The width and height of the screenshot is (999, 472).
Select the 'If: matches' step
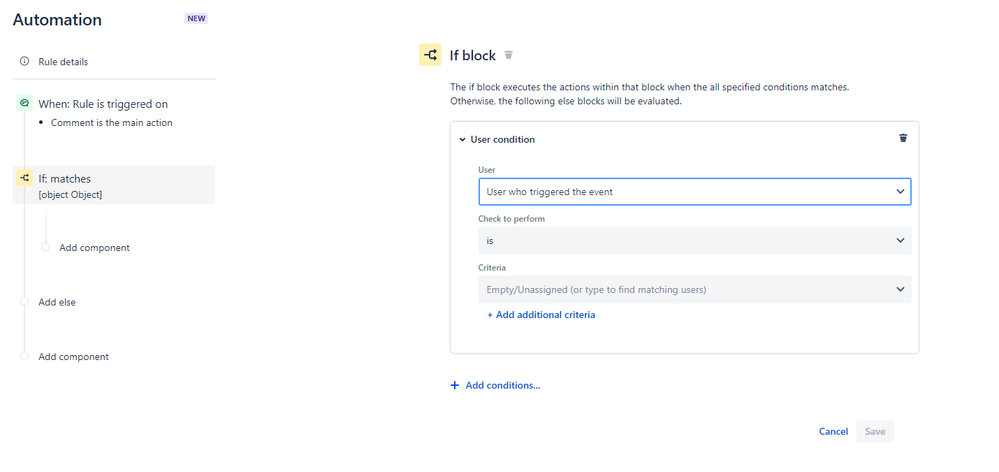(x=113, y=185)
